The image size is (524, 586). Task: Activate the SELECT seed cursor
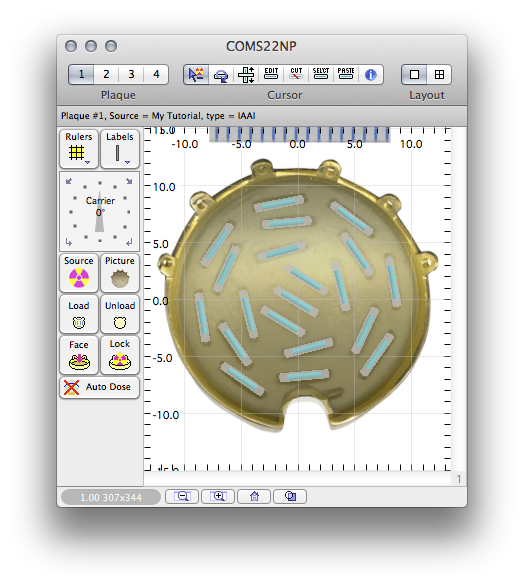click(x=321, y=74)
